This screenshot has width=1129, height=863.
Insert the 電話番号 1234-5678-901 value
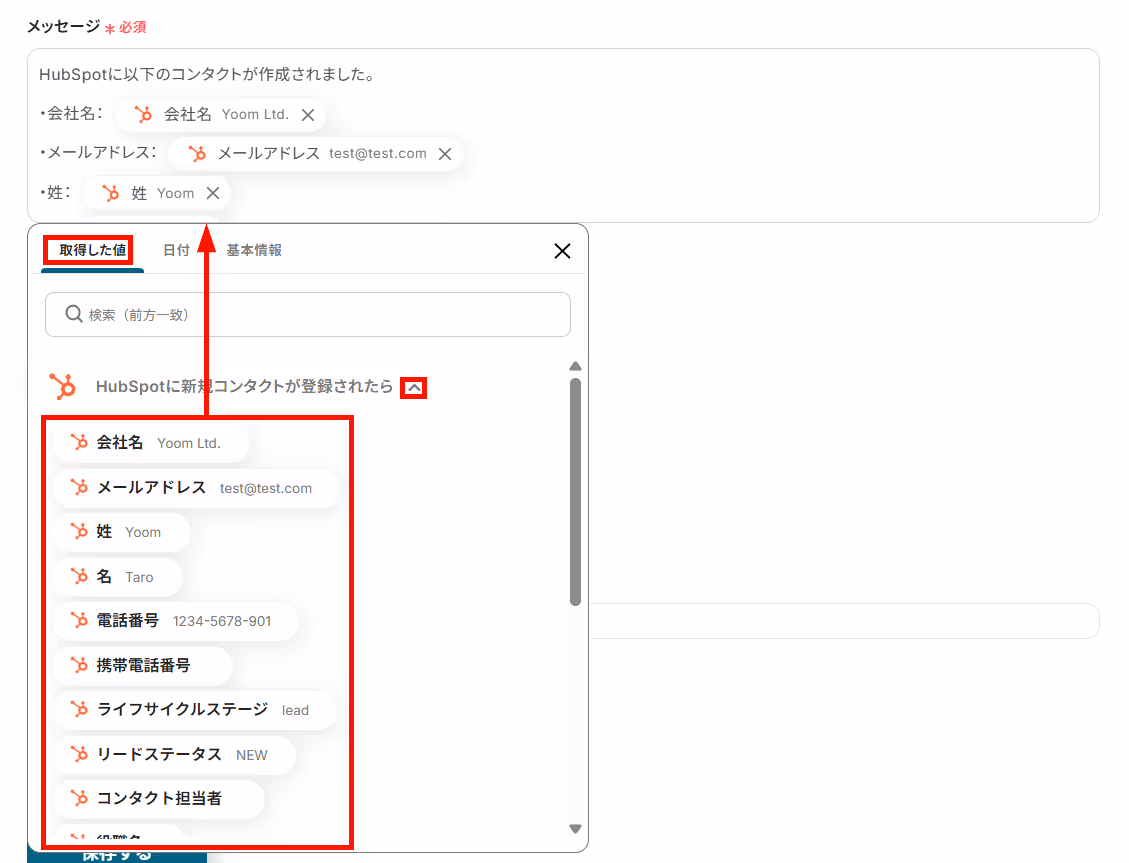pos(177,620)
